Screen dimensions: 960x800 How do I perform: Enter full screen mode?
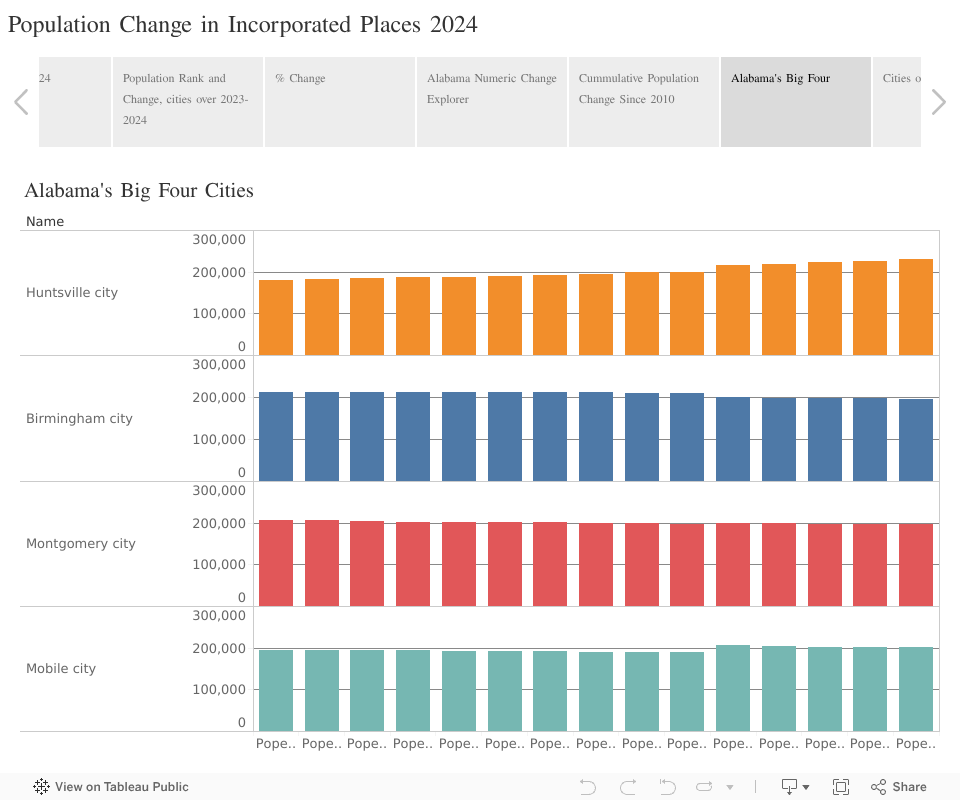pyautogui.click(x=841, y=787)
